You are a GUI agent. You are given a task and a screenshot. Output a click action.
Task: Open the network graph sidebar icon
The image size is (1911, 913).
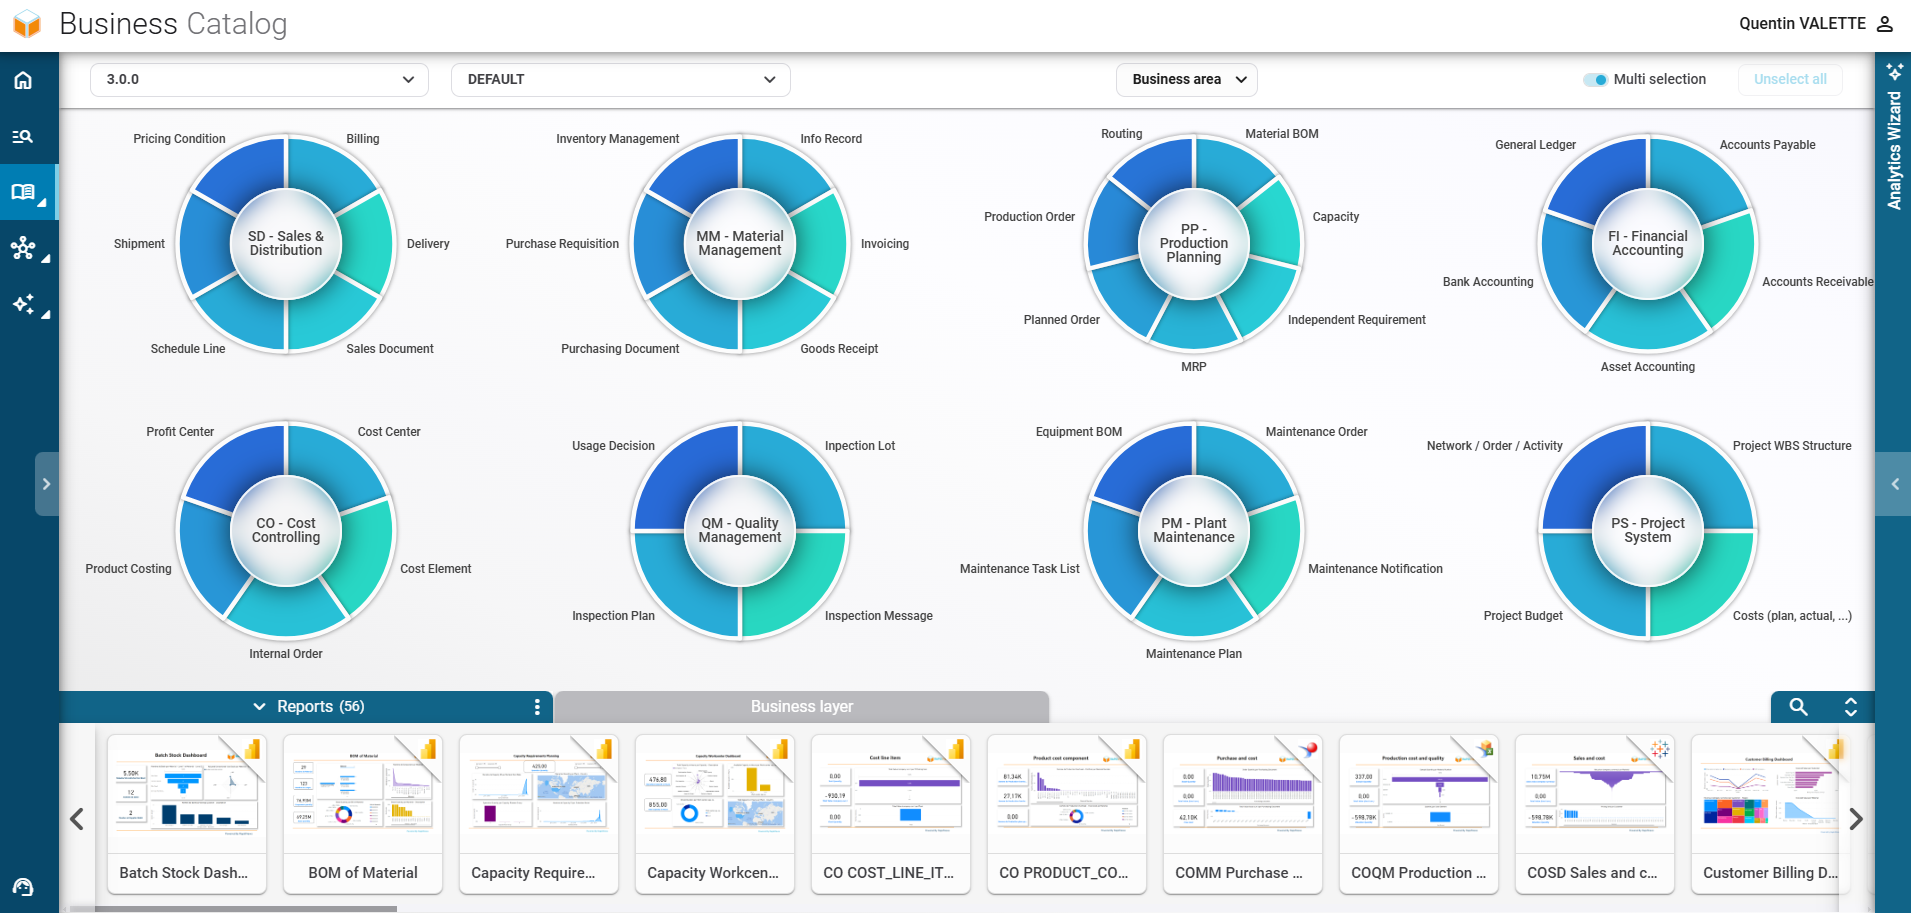(23, 247)
